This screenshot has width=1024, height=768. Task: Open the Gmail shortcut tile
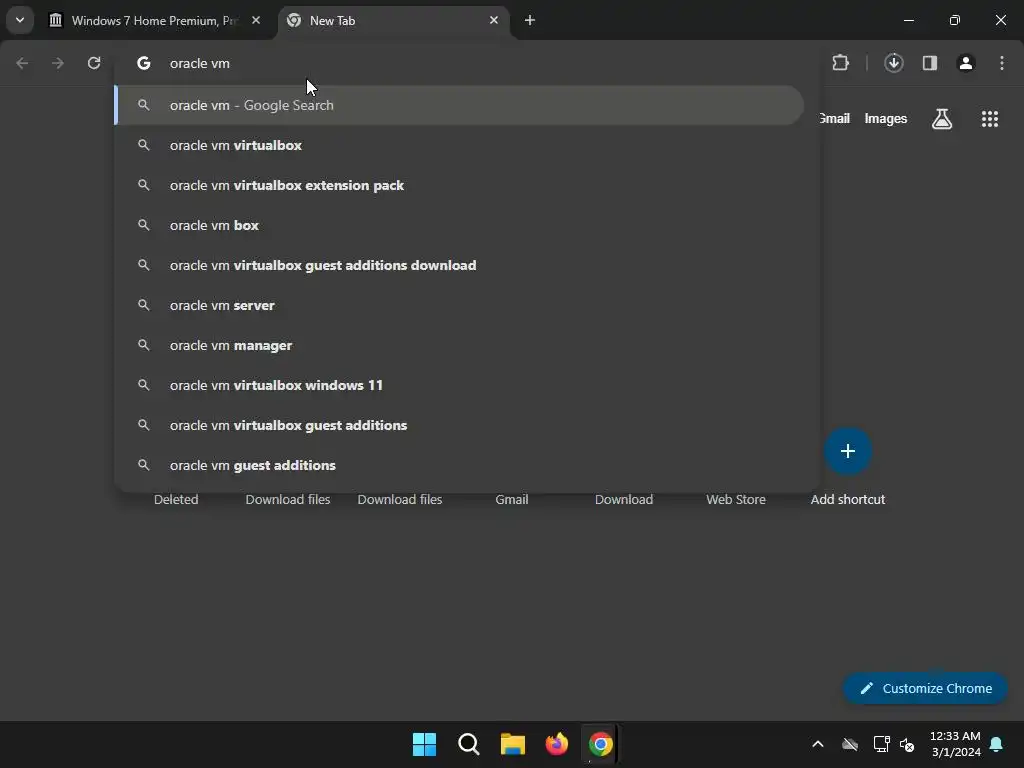tap(511, 499)
